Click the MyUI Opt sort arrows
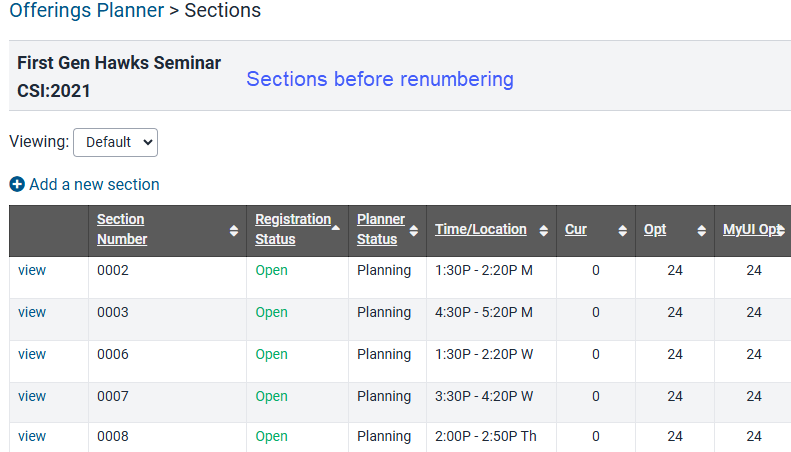This screenshot has height=452, width=791. coord(781,231)
